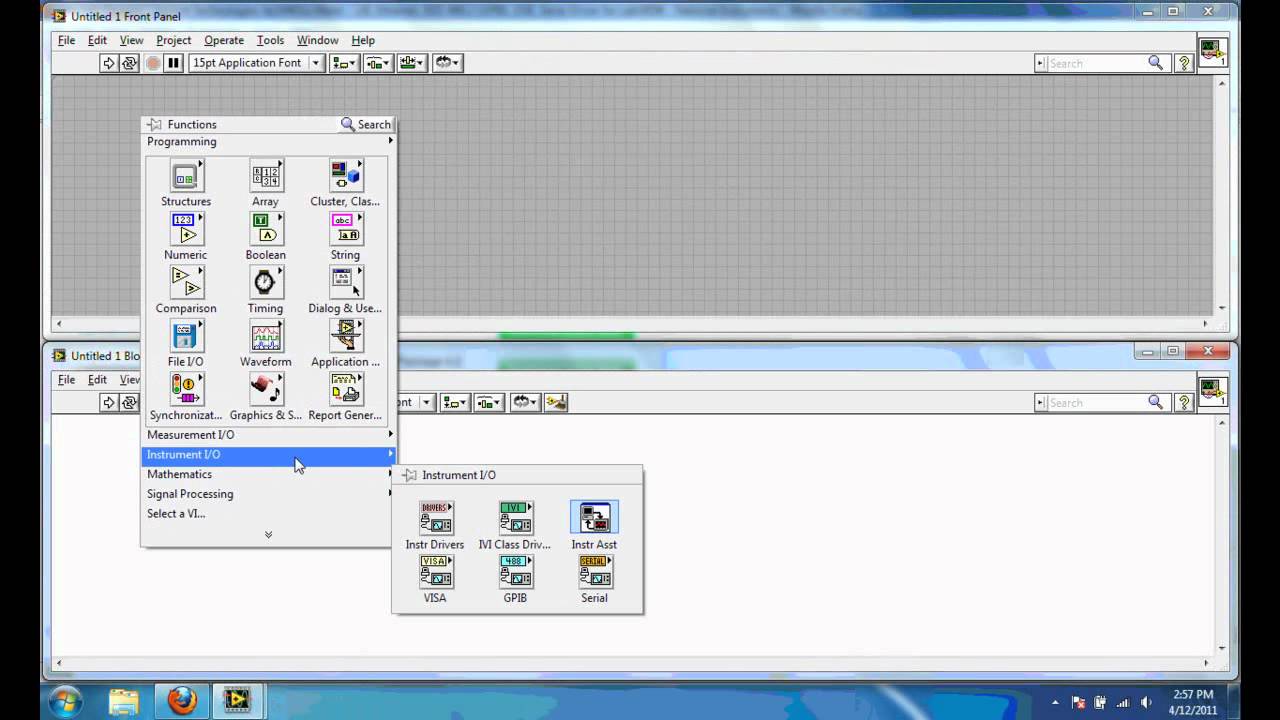Open Front Panel Edit menu

(x=97, y=40)
